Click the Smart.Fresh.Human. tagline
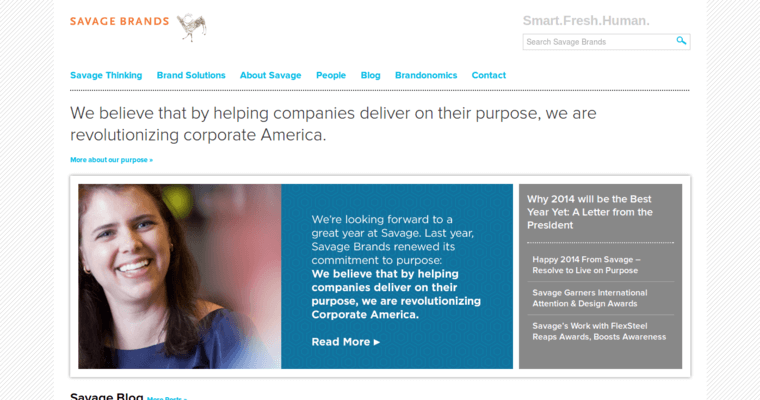Screen dimensions: 760x400 click(x=586, y=20)
